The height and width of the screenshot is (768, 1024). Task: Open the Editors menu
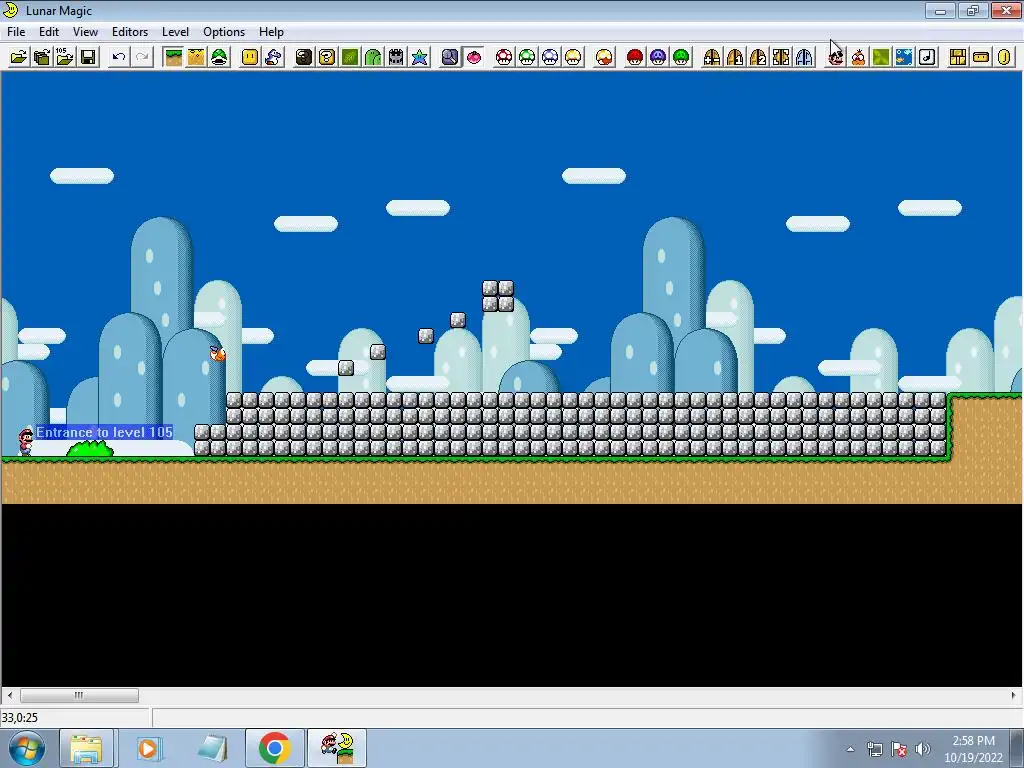130,31
